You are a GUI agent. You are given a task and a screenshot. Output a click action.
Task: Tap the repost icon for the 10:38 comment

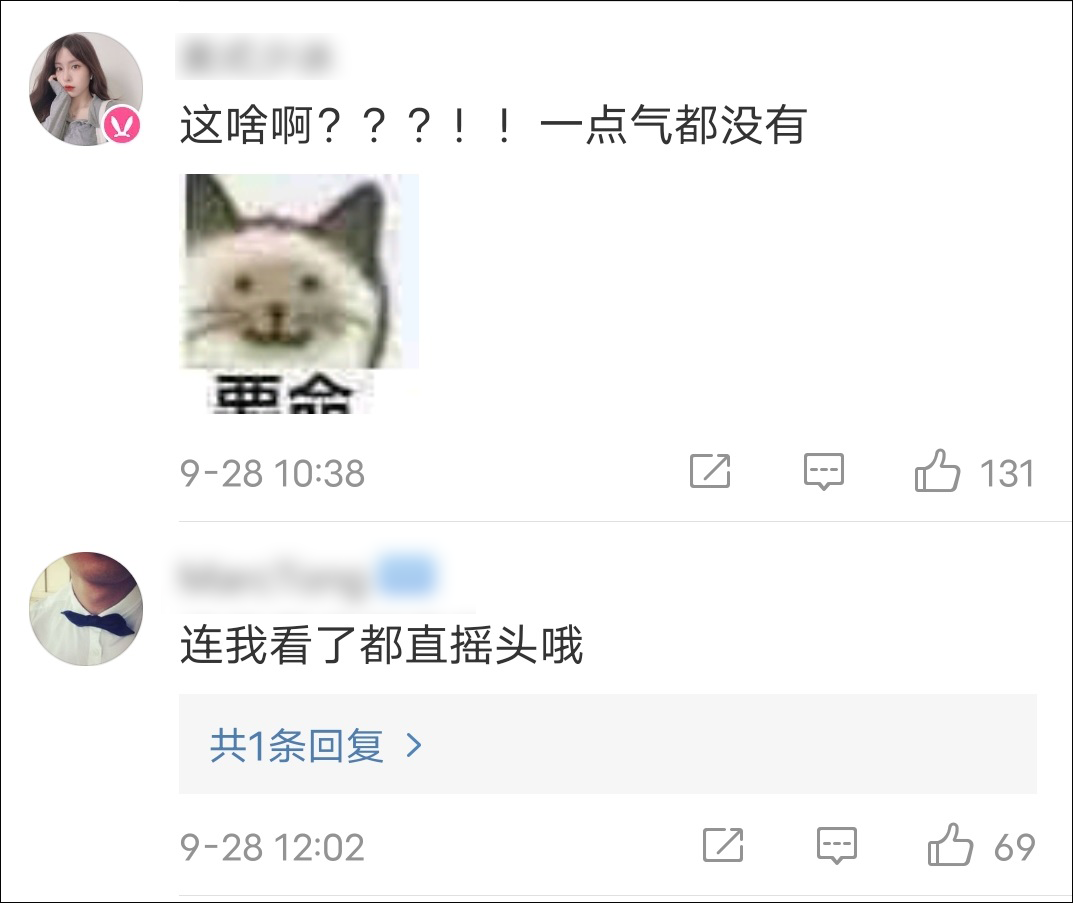pos(710,471)
